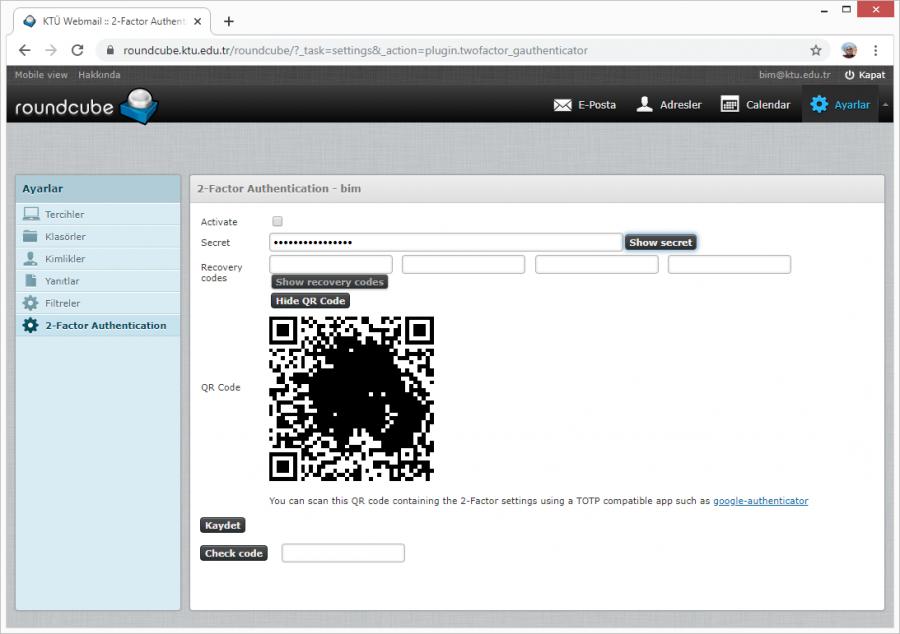Click the Check code button

234,553
